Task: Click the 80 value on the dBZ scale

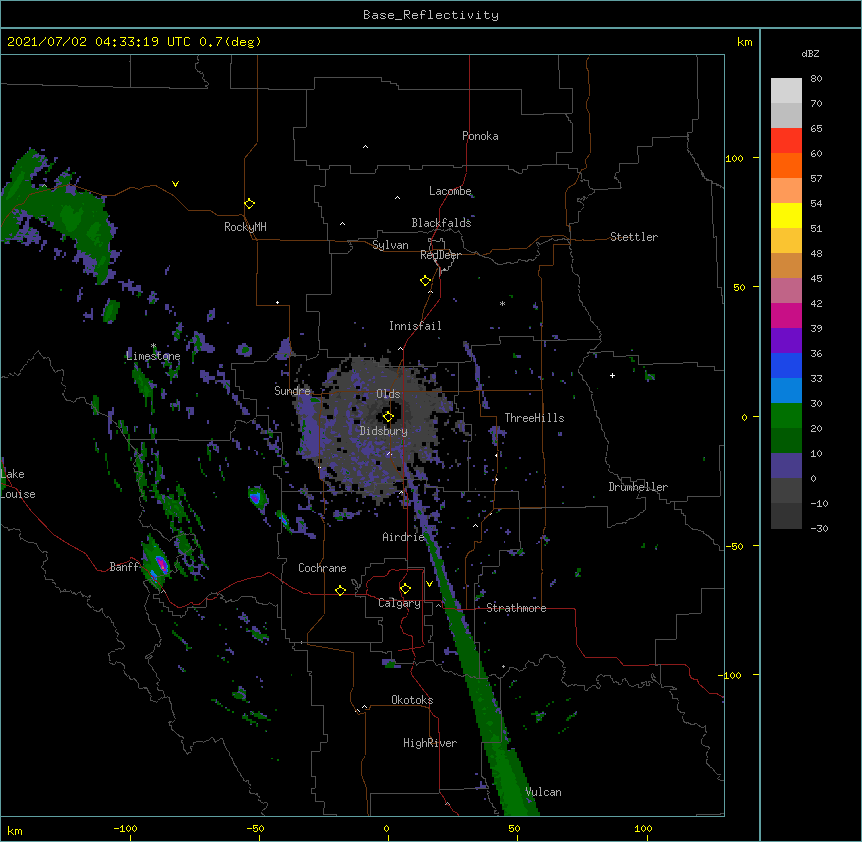Action: [816, 79]
